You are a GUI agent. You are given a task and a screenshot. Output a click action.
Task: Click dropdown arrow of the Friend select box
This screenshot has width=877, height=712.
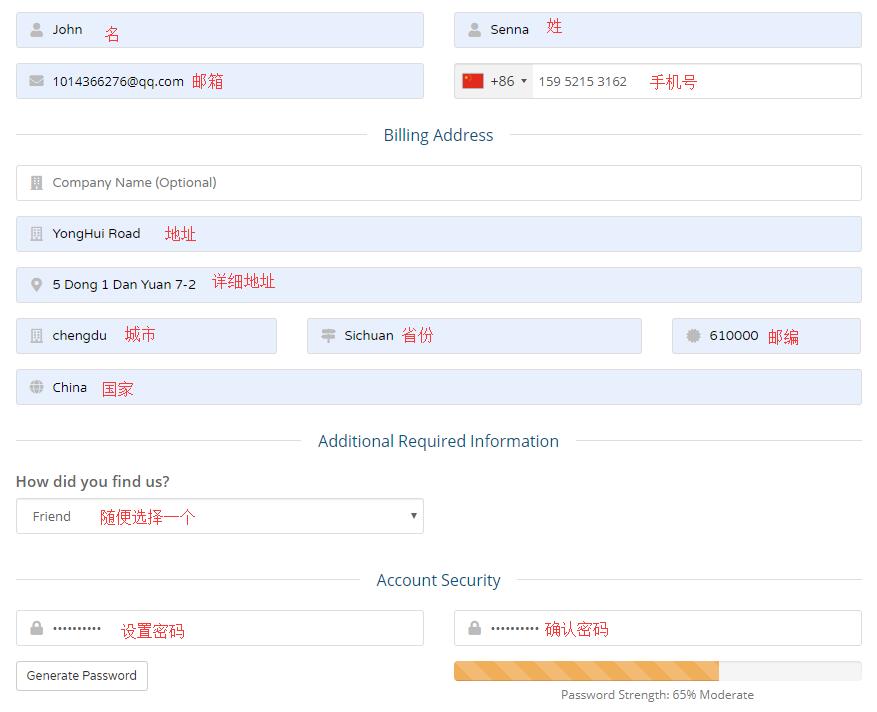pyautogui.click(x=413, y=516)
